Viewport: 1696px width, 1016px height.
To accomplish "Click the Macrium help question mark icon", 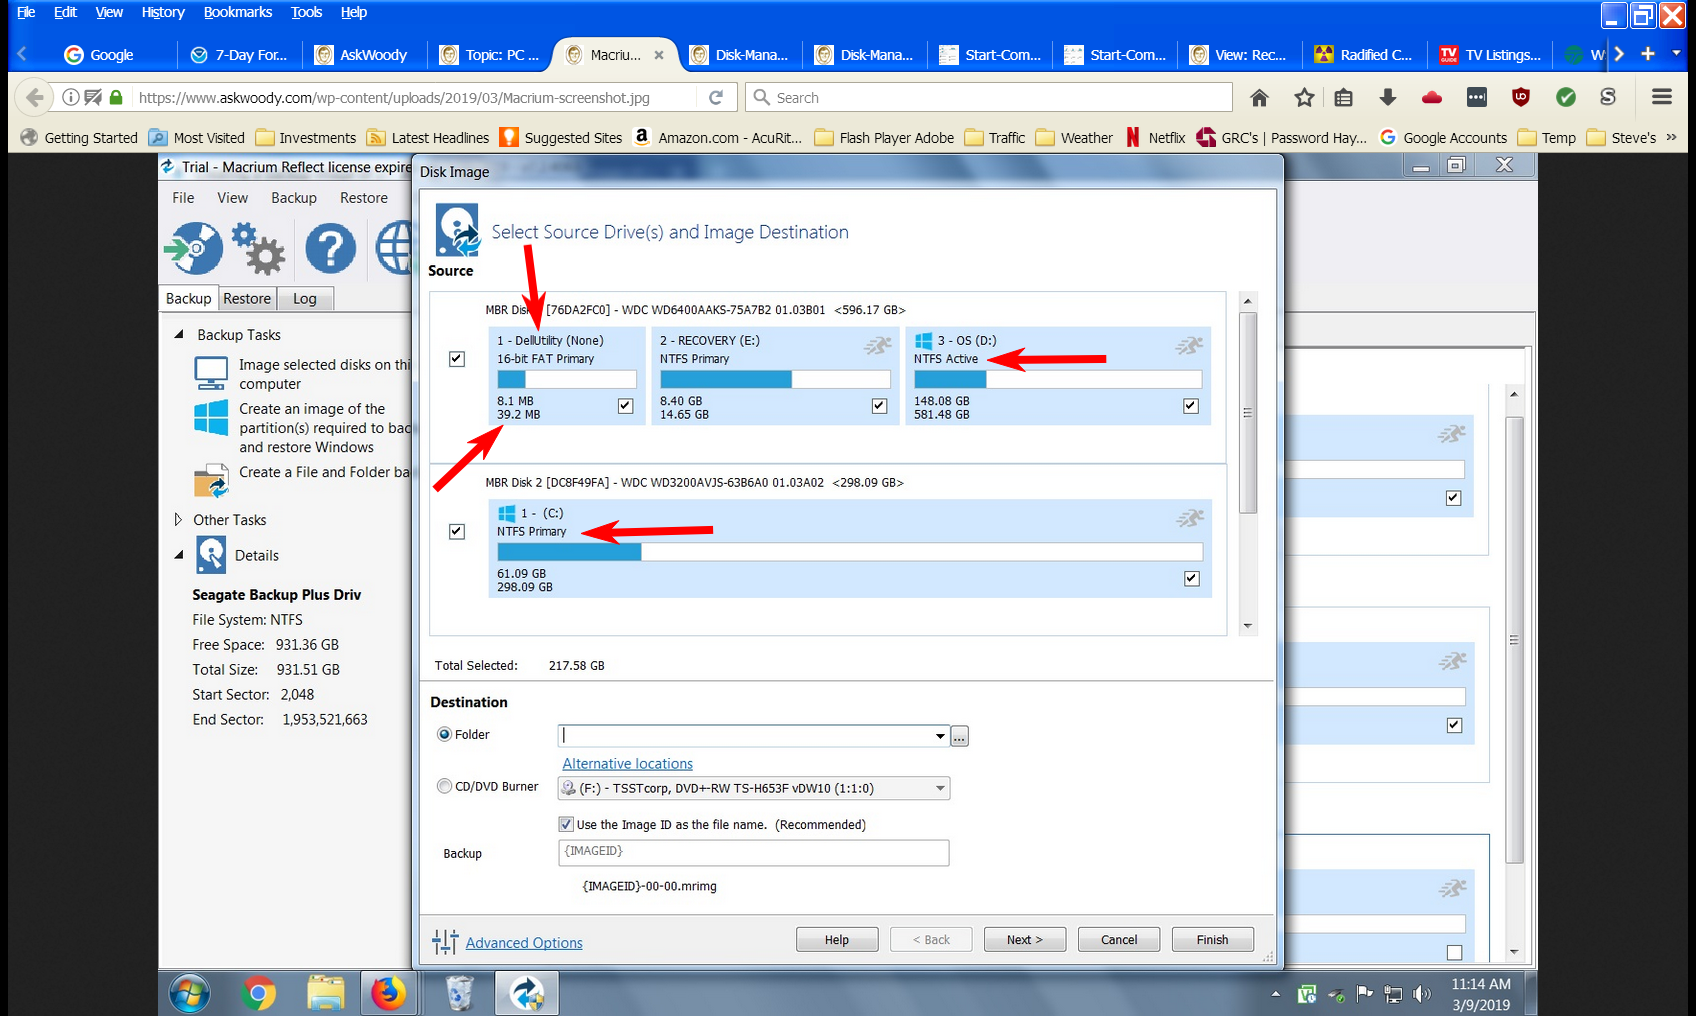I will point(330,249).
